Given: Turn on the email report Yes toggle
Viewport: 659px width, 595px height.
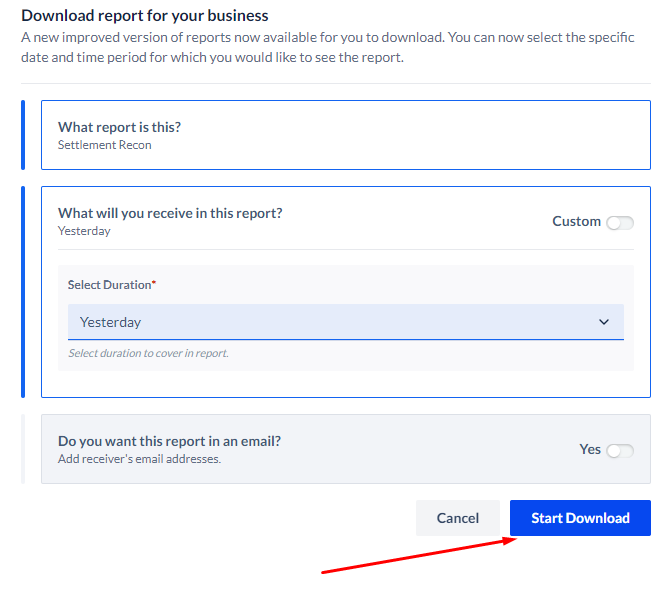Looking at the screenshot, I should pyautogui.click(x=620, y=451).
